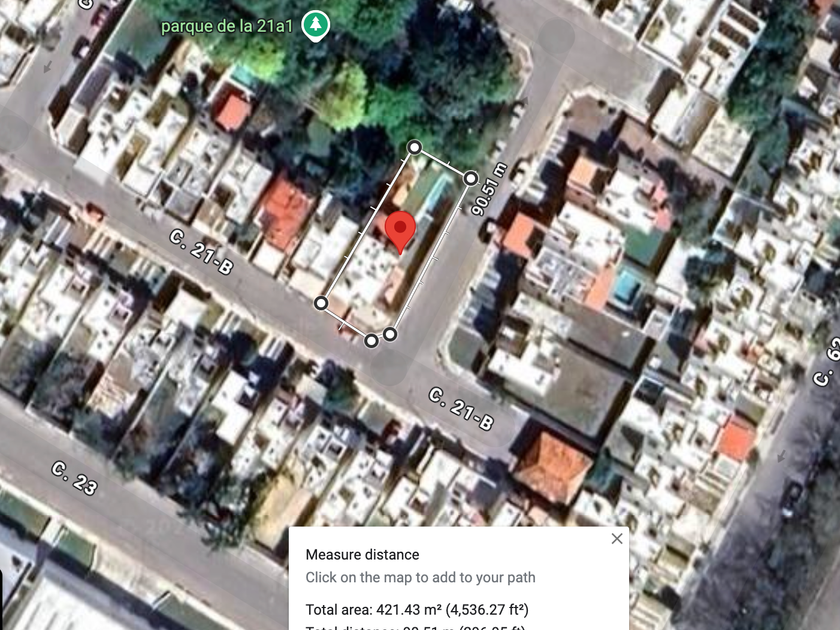Click the direction arrow on the C. 62 road

point(781,456)
